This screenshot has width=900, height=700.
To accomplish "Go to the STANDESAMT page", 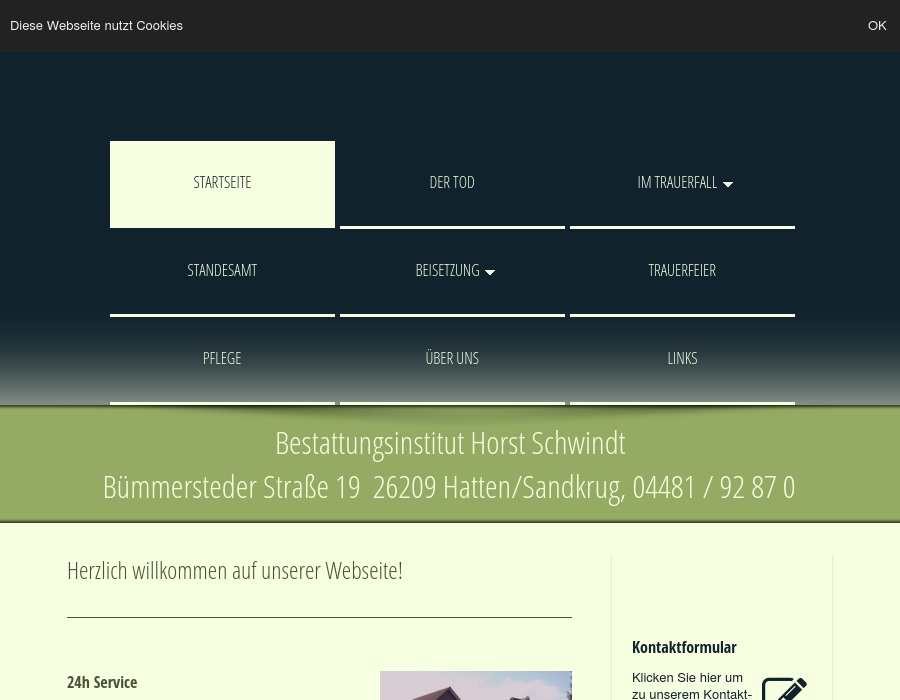I will click(222, 270).
